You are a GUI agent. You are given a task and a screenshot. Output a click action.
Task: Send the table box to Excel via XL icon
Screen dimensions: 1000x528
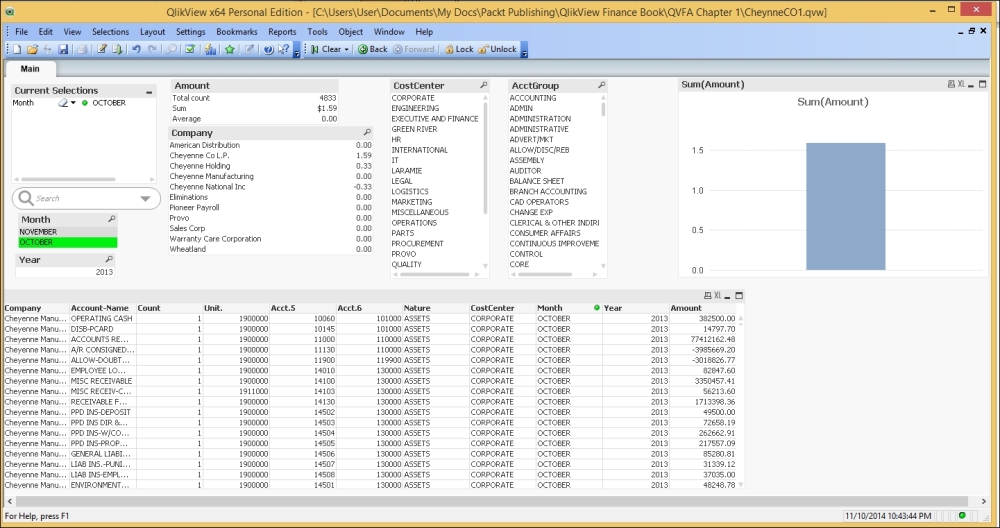717,295
